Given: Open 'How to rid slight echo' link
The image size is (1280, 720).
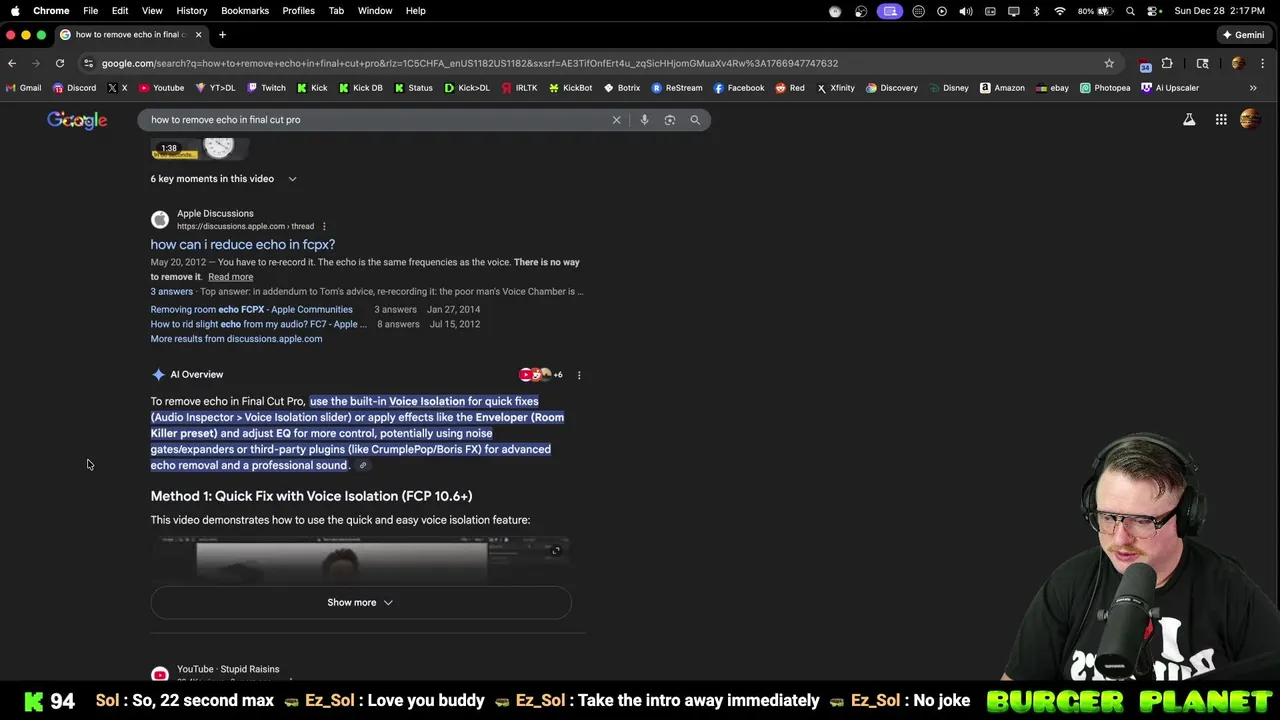Looking at the screenshot, I should click(259, 324).
